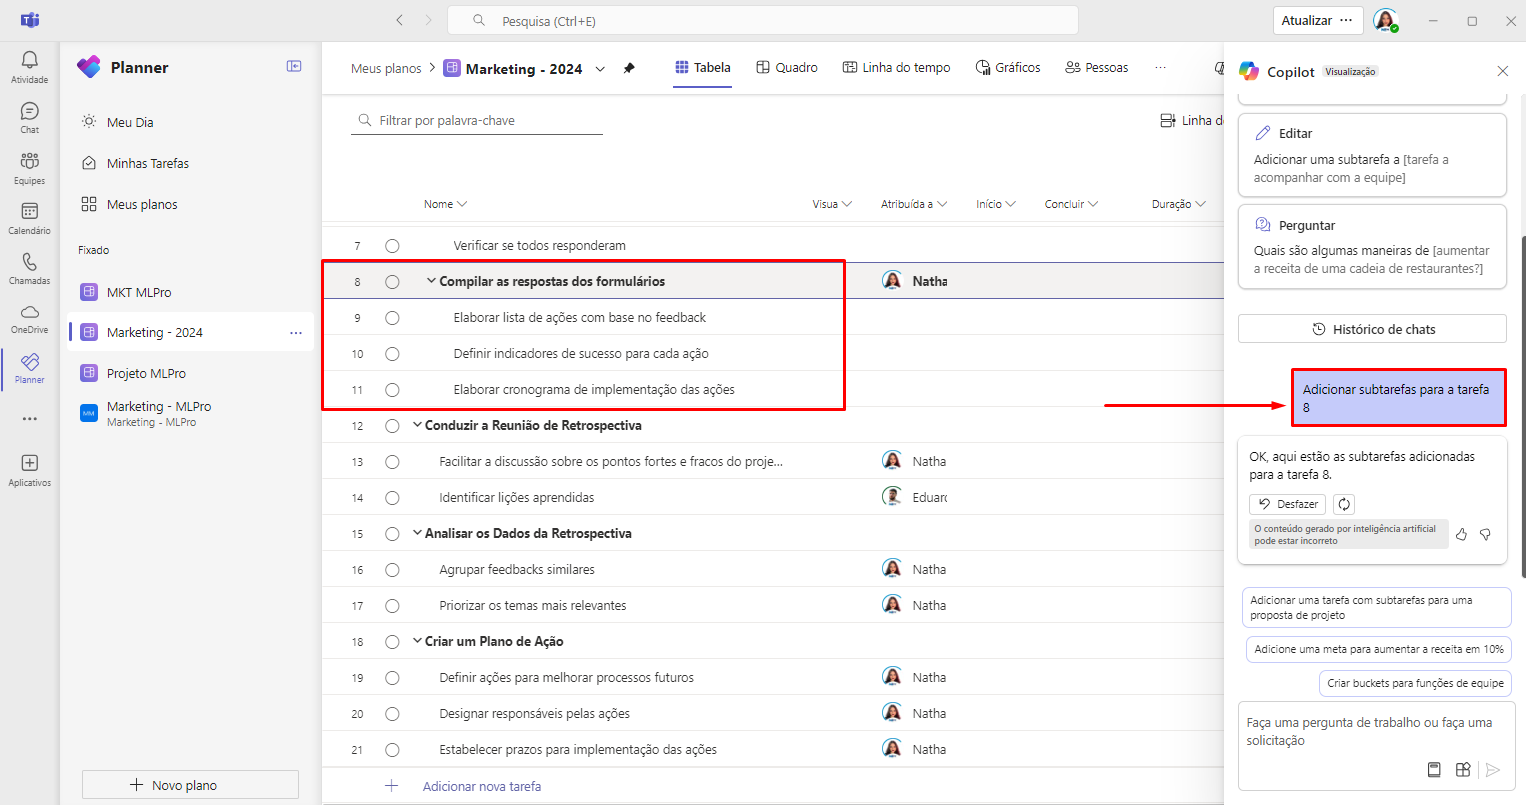Collapse Criar um Plano de Ação group
Viewport: 1526px width, 805px height.
417,641
